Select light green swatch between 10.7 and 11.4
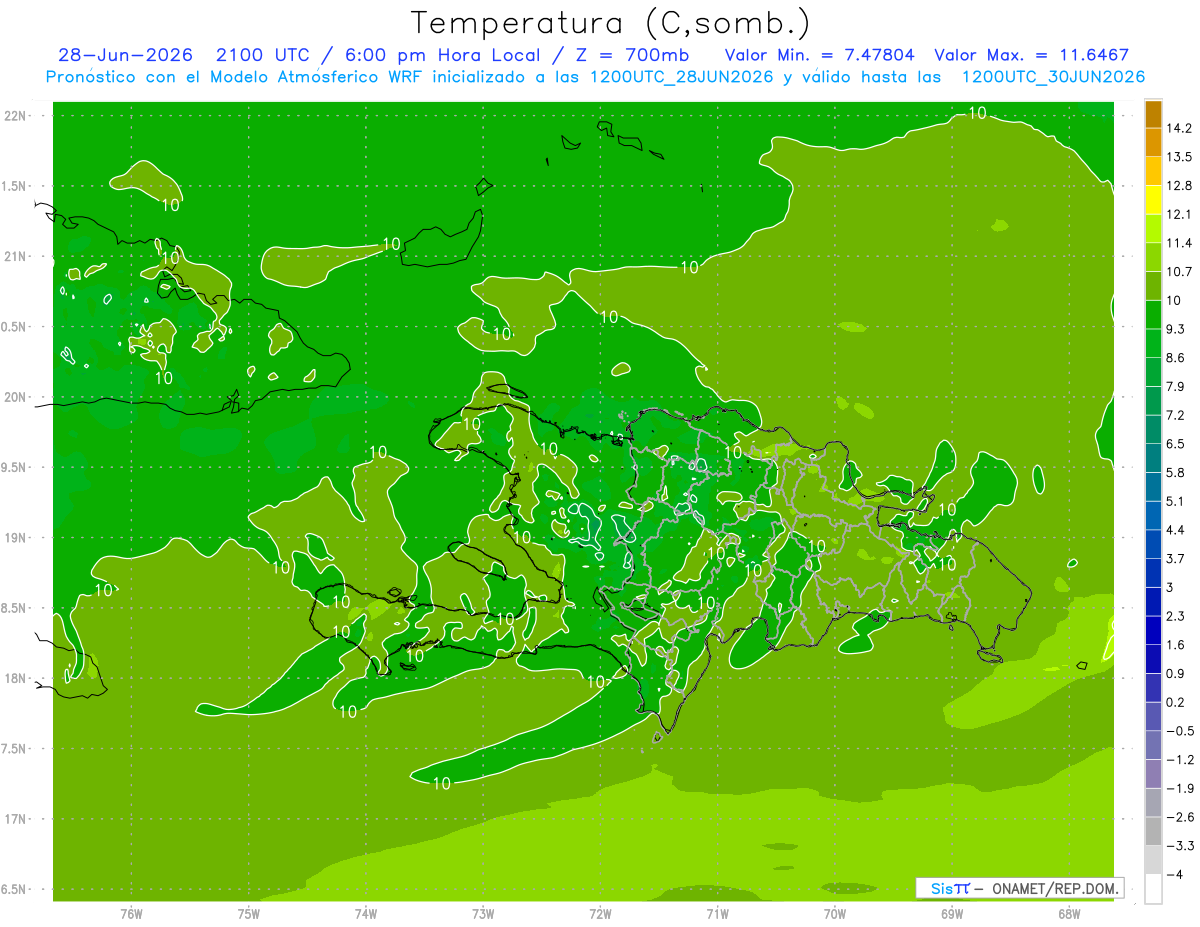 1153,258
